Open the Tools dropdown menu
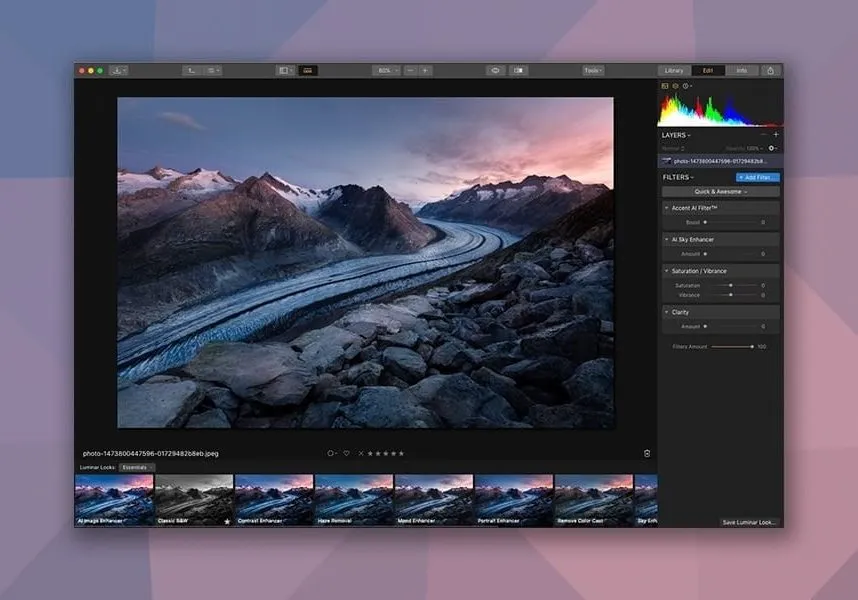This screenshot has width=858, height=600. tap(593, 71)
